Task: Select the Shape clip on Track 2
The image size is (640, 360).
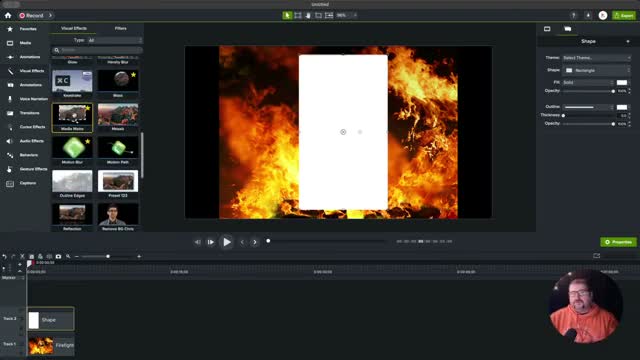Action: tap(51, 320)
